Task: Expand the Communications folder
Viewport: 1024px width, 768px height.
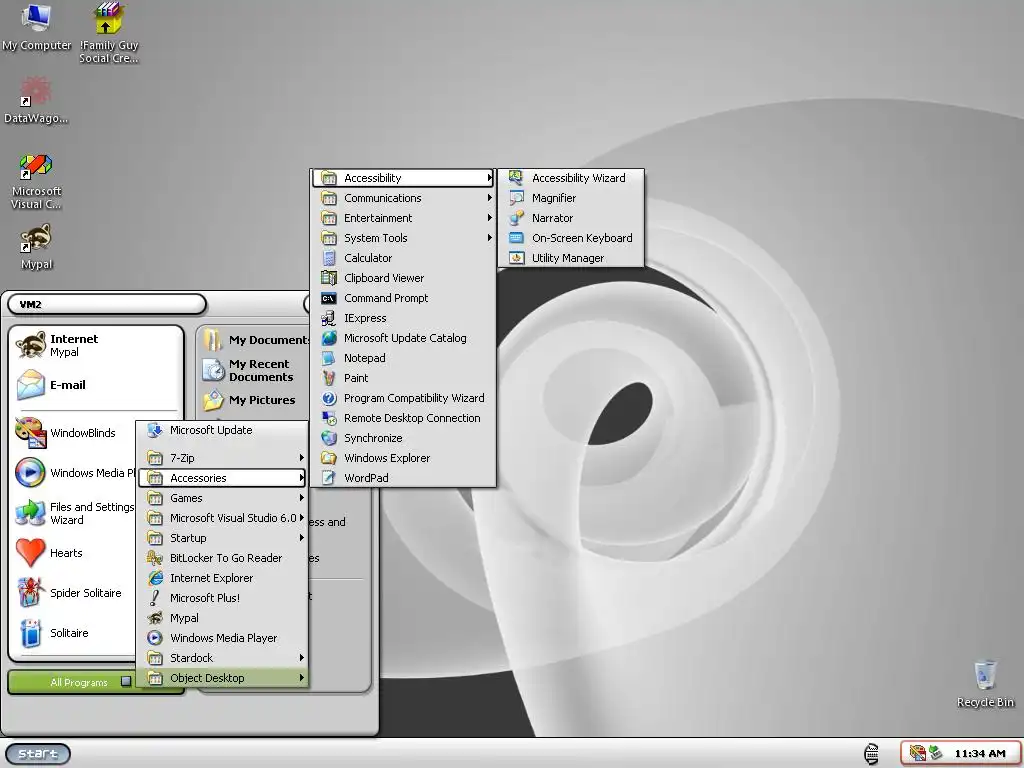Action: pos(403,198)
